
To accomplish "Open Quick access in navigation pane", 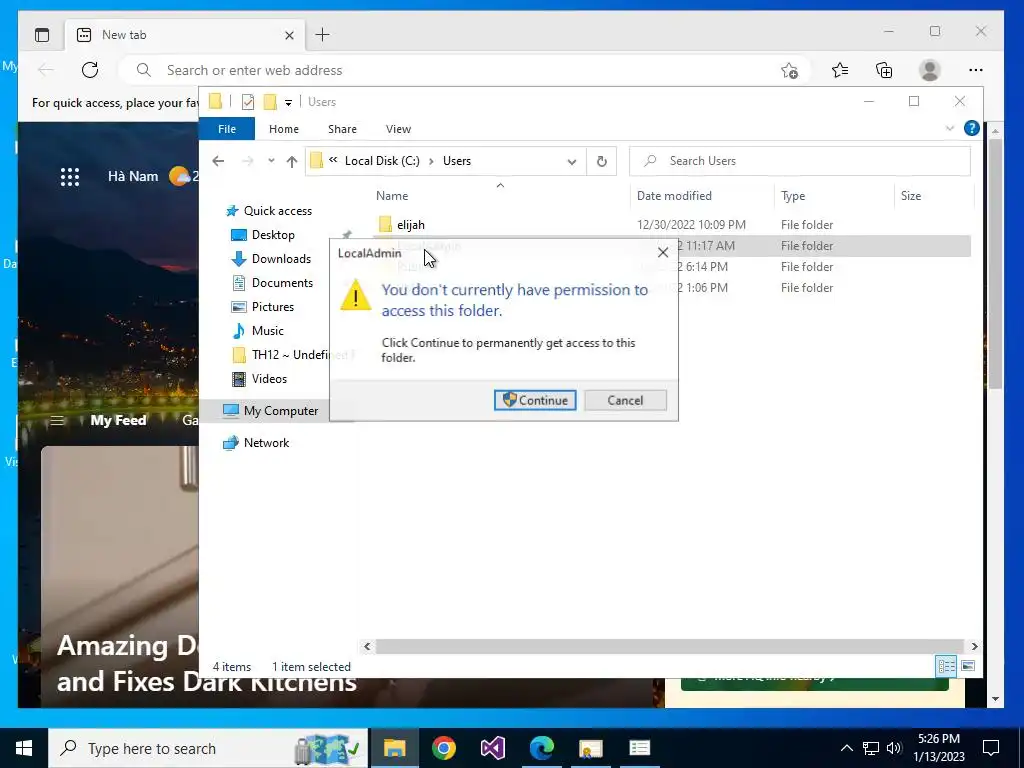I will 278,210.
